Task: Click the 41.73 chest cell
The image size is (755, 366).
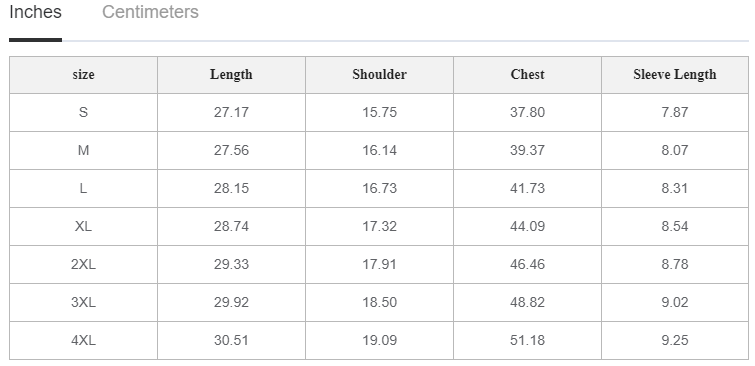Action: click(x=527, y=188)
